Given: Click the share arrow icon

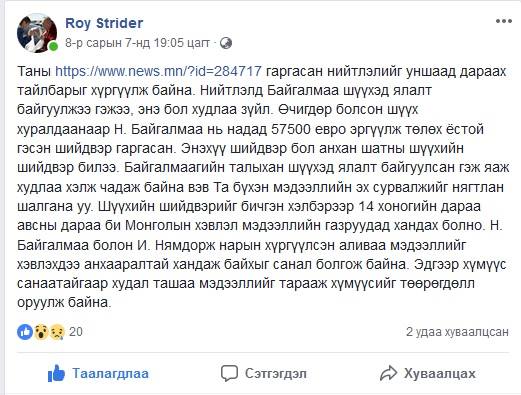Looking at the screenshot, I should (x=388, y=373).
